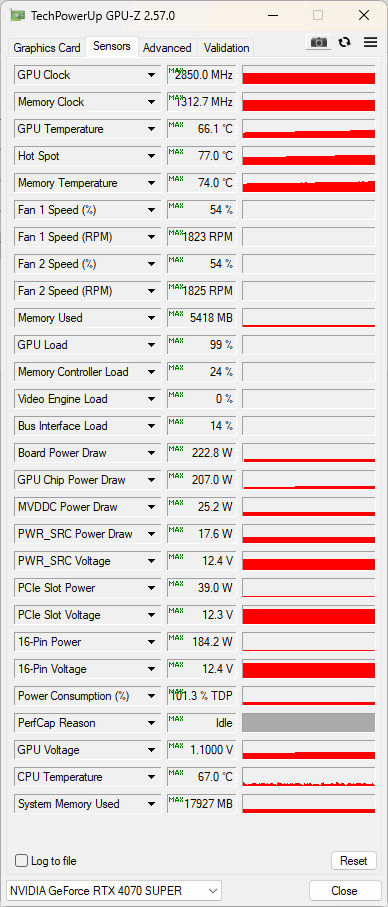The image size is (388, 907).
Task: Expand the Fan 2 Speed (RPM) dropdown
Action: tap(151, 291)
